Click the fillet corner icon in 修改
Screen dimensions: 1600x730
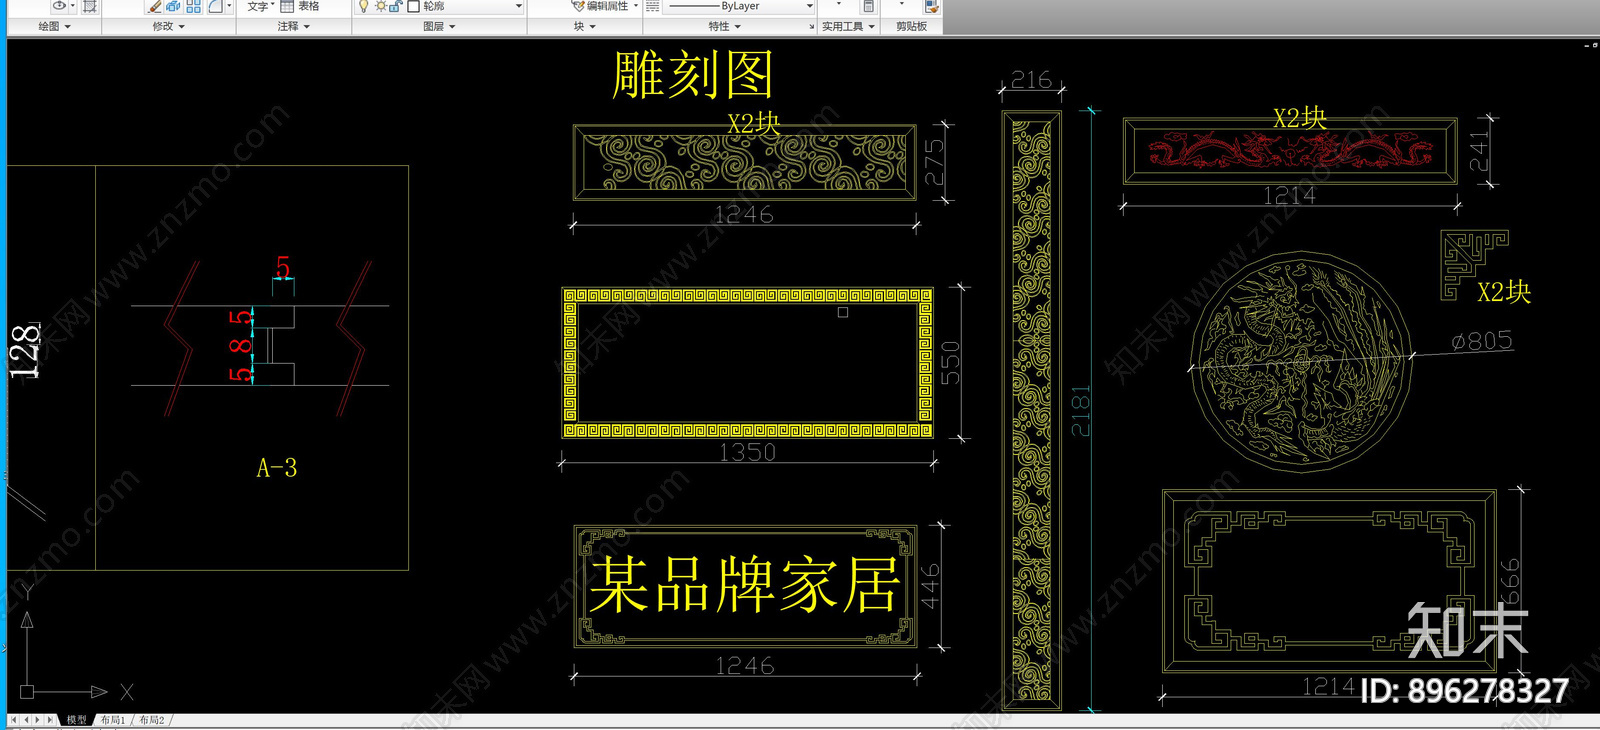click(215, 6)
